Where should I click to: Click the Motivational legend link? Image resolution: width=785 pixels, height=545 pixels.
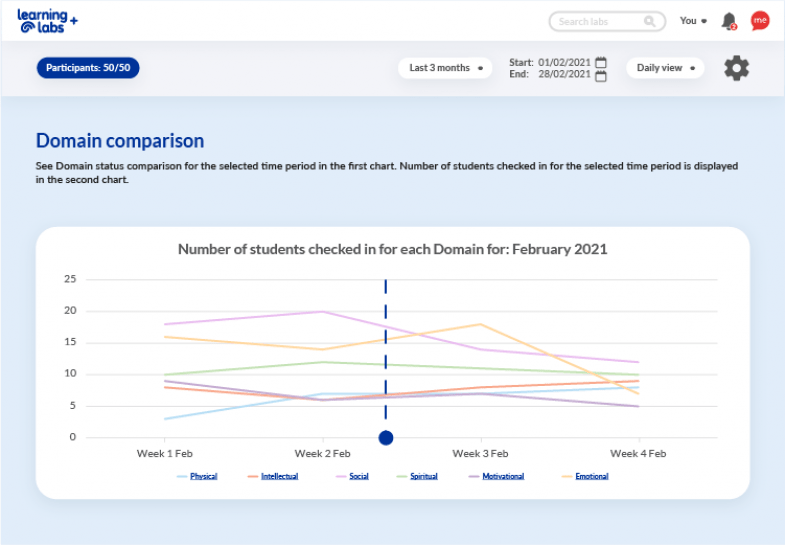[503, 476]
